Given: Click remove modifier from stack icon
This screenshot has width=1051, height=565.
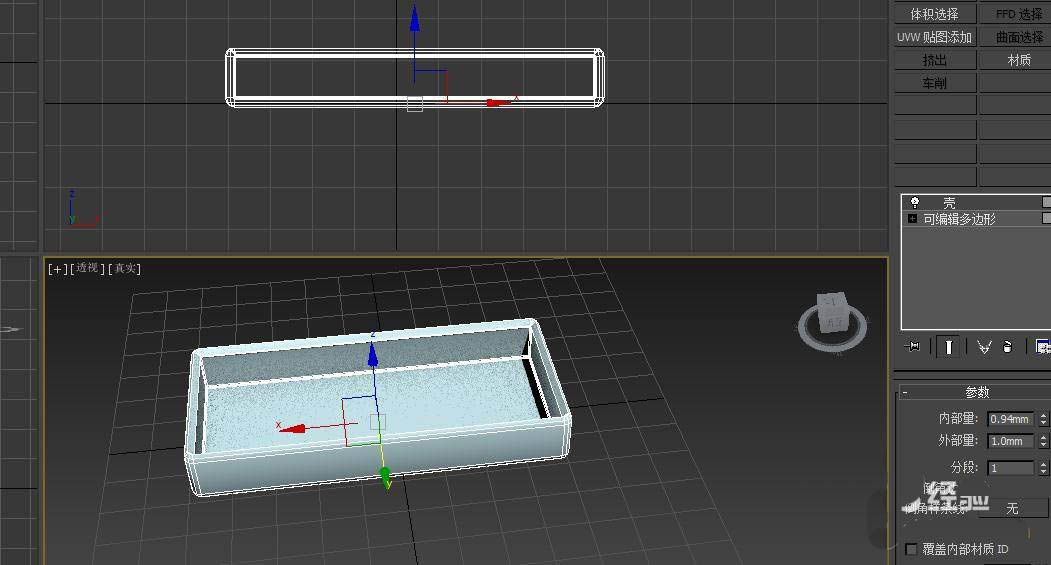Looking at the screenshot, I should pyautogui.click(x=1007, y=347).
